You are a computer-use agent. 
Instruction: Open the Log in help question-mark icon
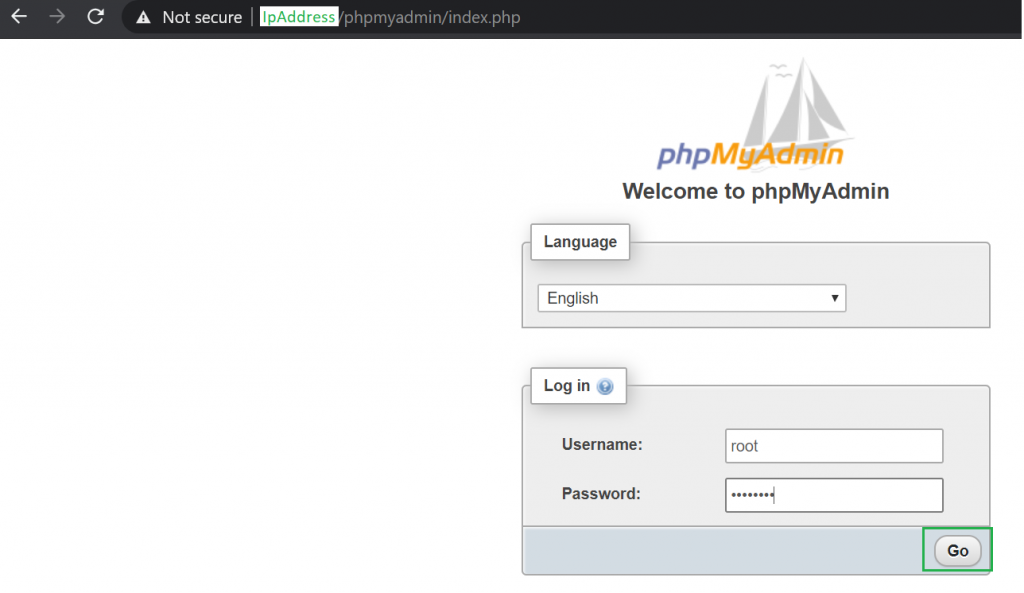coord(605,387)
